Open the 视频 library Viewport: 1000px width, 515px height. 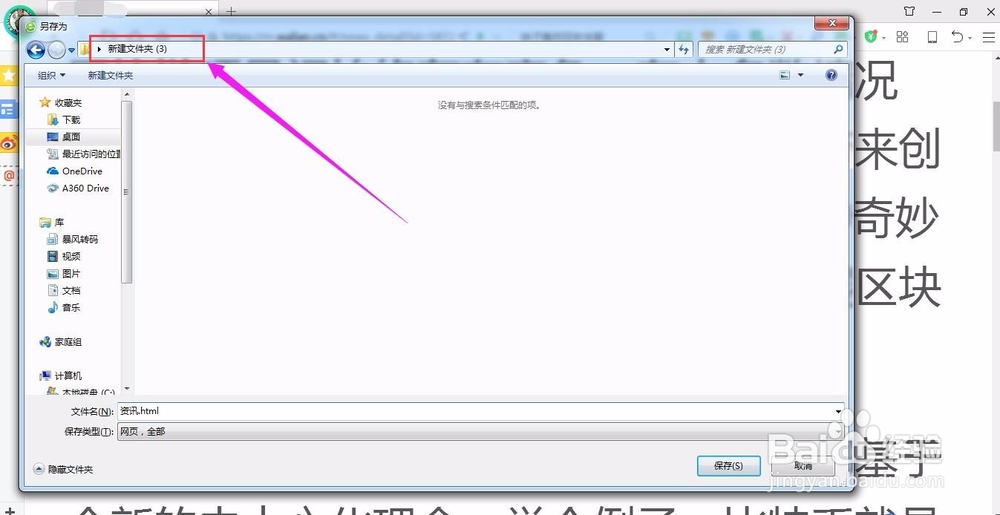click(x=64, y=257)
